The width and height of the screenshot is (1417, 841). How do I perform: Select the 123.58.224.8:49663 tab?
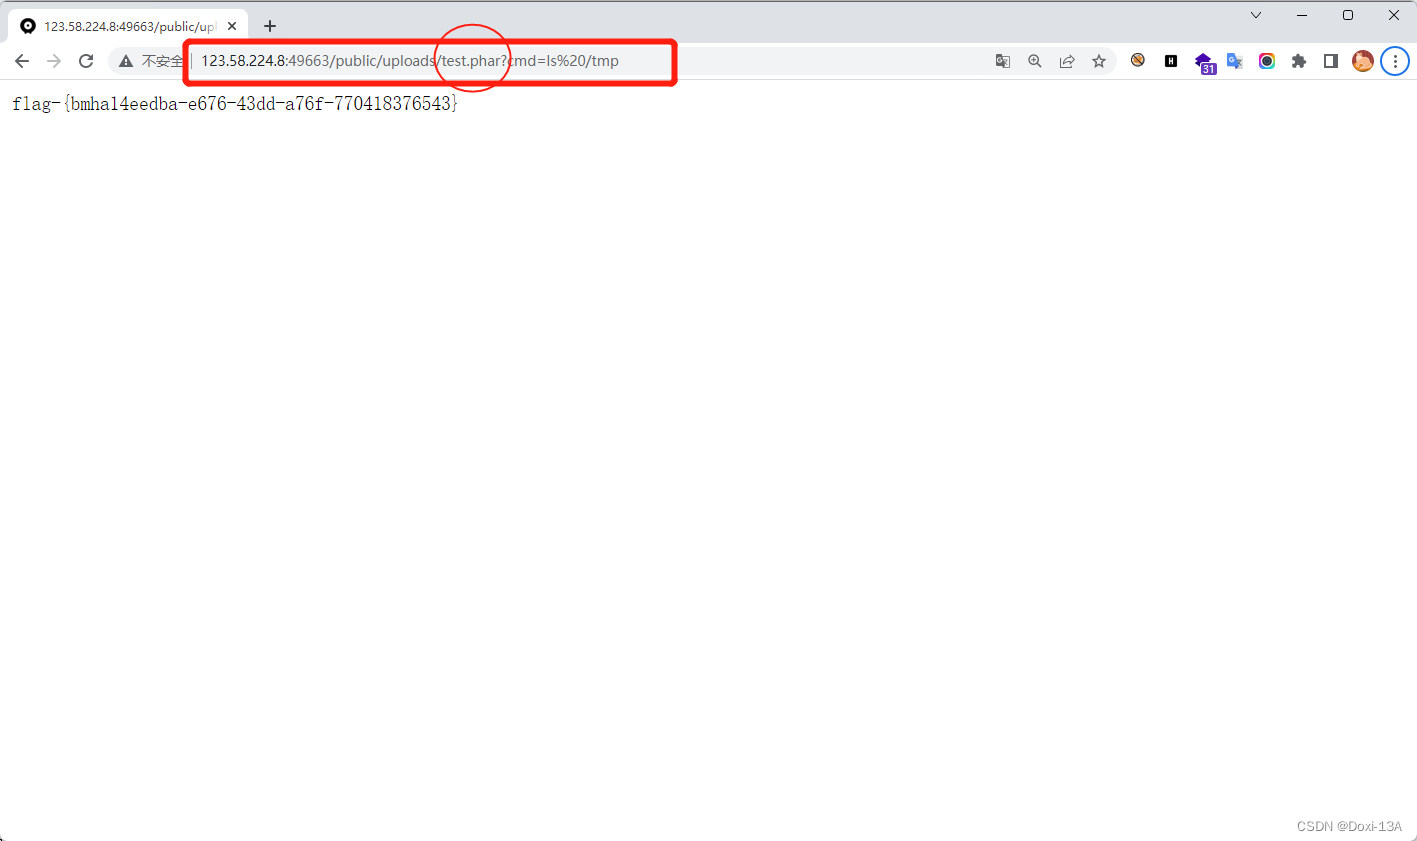(128, 27)
